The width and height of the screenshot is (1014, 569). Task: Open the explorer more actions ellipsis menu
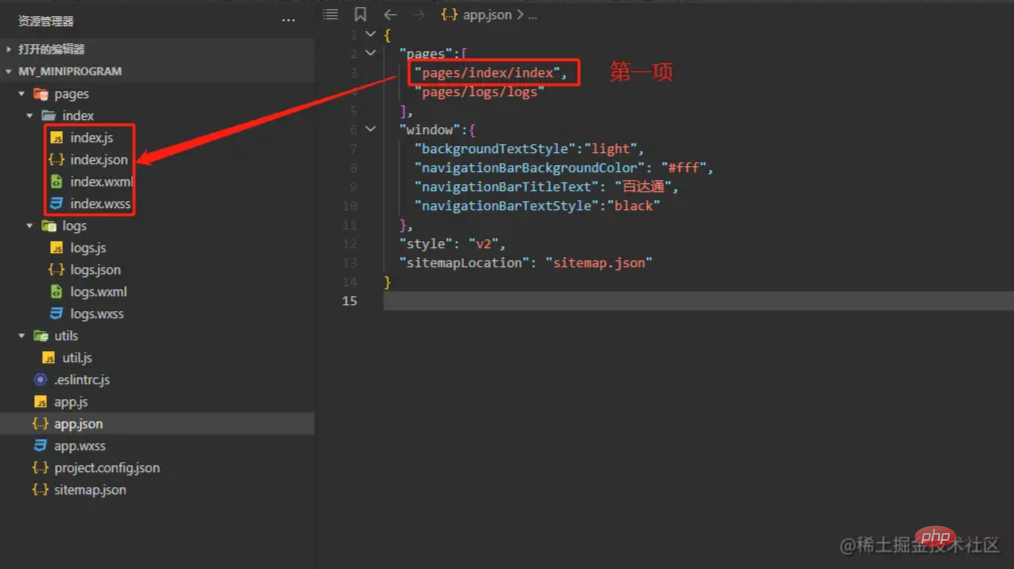coord(288,21)
